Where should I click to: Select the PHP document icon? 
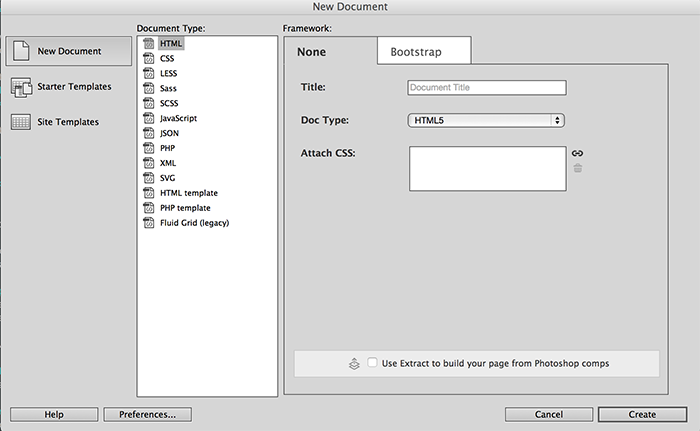pyautogui.click(x=149, y=148)
